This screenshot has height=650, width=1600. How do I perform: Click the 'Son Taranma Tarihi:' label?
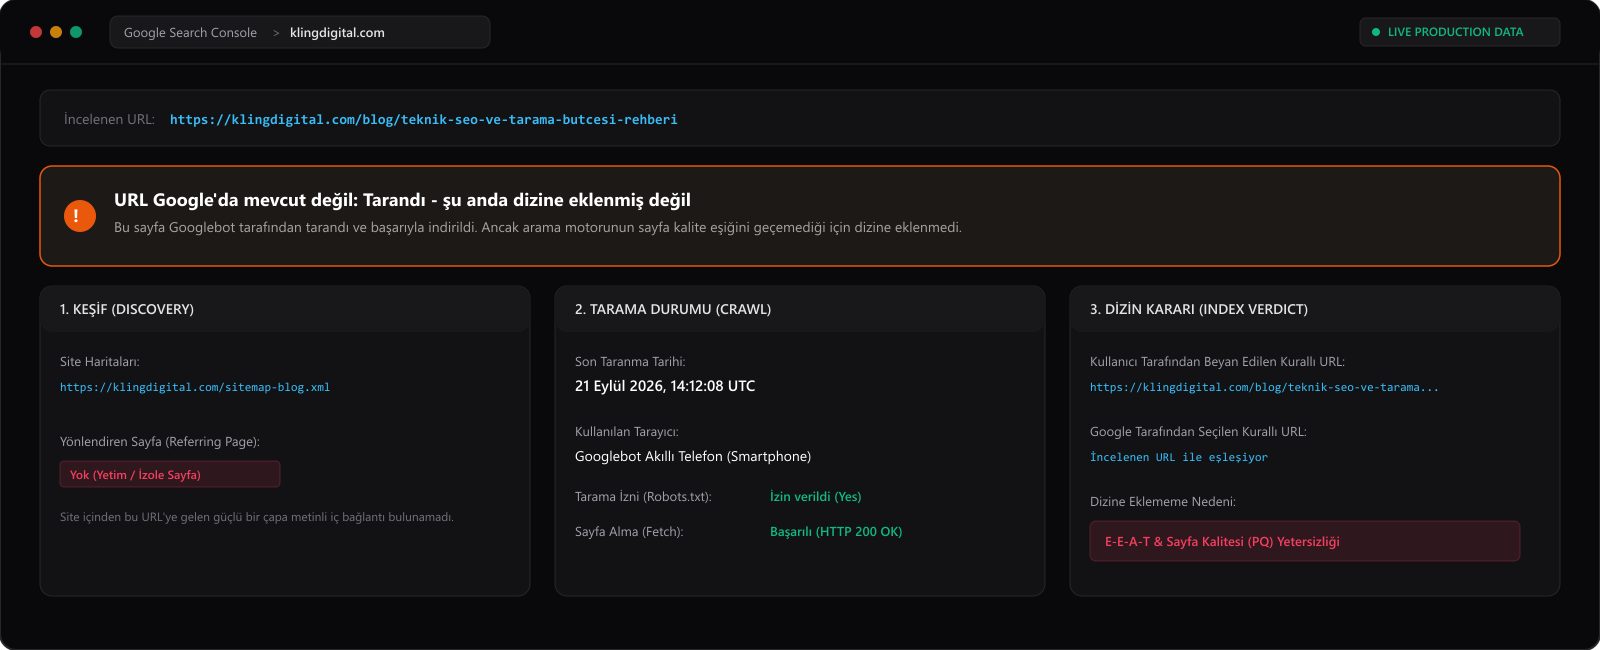(x=630, y=361)
